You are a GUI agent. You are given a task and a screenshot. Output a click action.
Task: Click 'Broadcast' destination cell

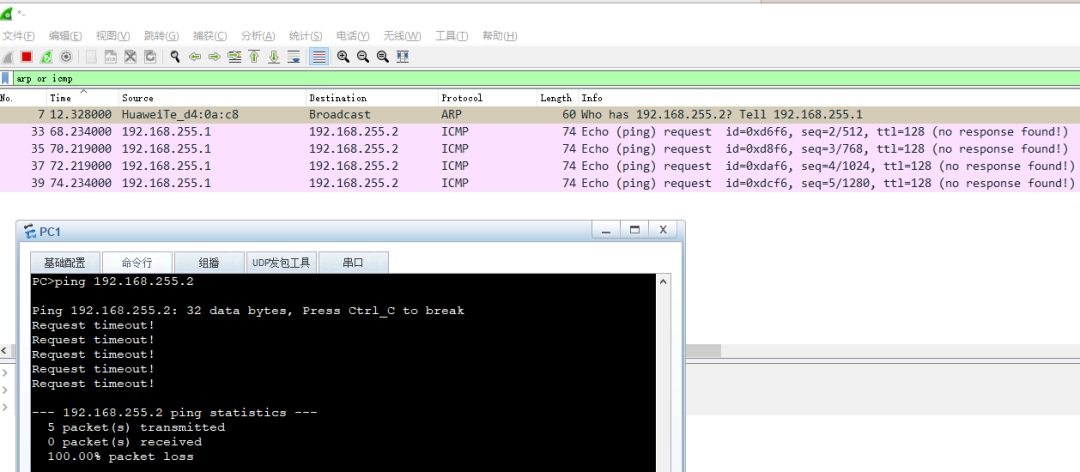[x=340, y=115]
